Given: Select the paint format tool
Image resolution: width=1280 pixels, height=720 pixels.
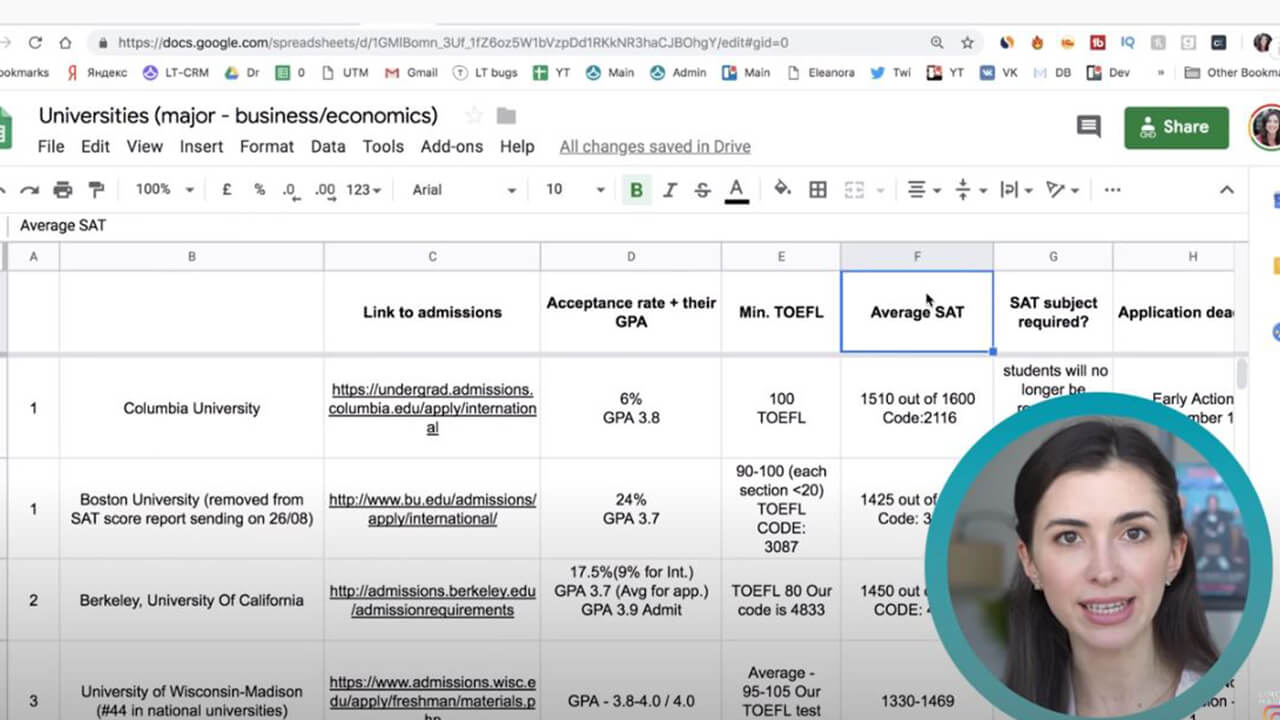Looking at the screenshot, I should tap(96, 190).
